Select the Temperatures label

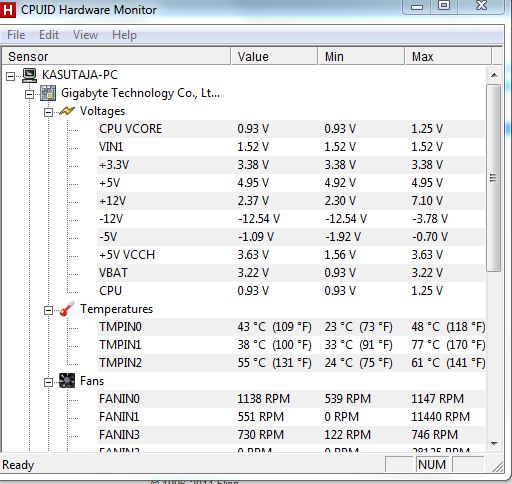(x=116, y=309)
